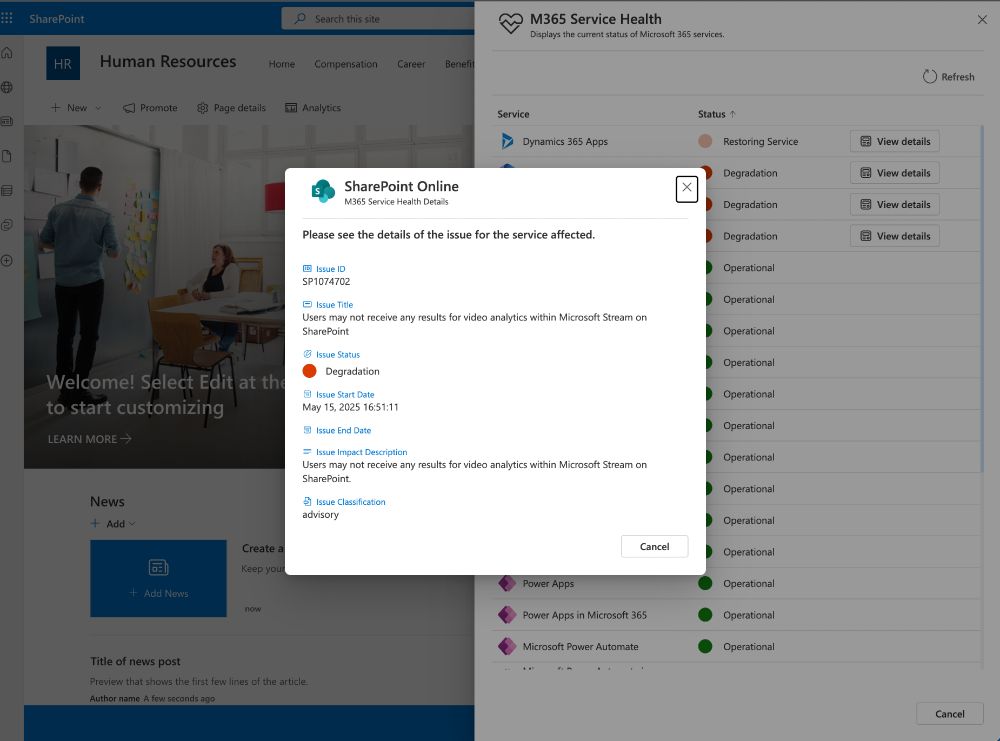Refresh the M365 Service Health panel
The width and height of the screenshot is (1000, 741).
coord(948,77)
